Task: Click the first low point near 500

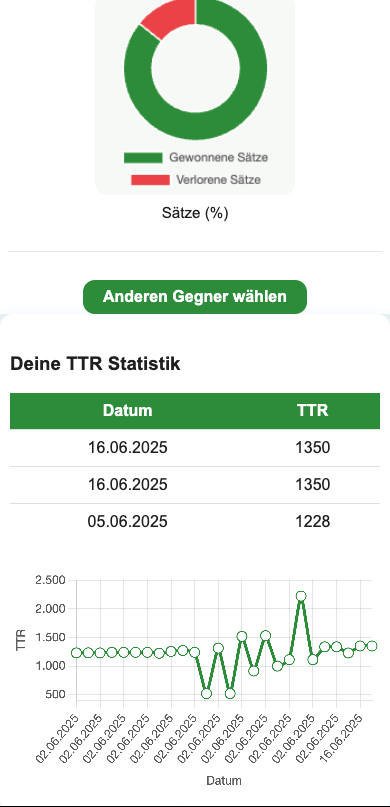Action: click(206, 694)
